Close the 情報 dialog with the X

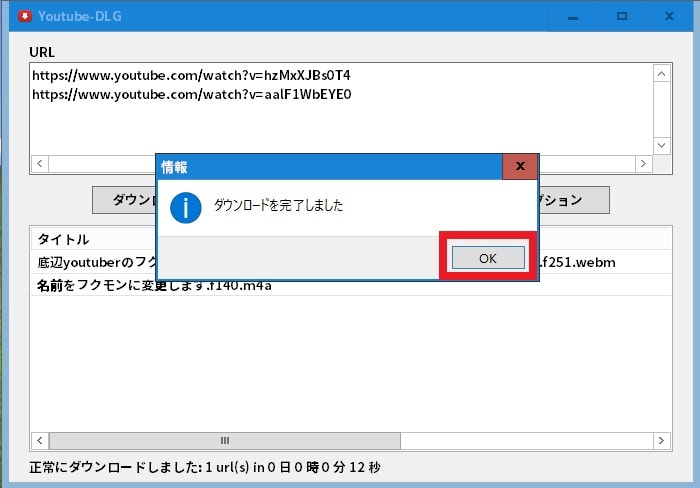pos(520,167)
